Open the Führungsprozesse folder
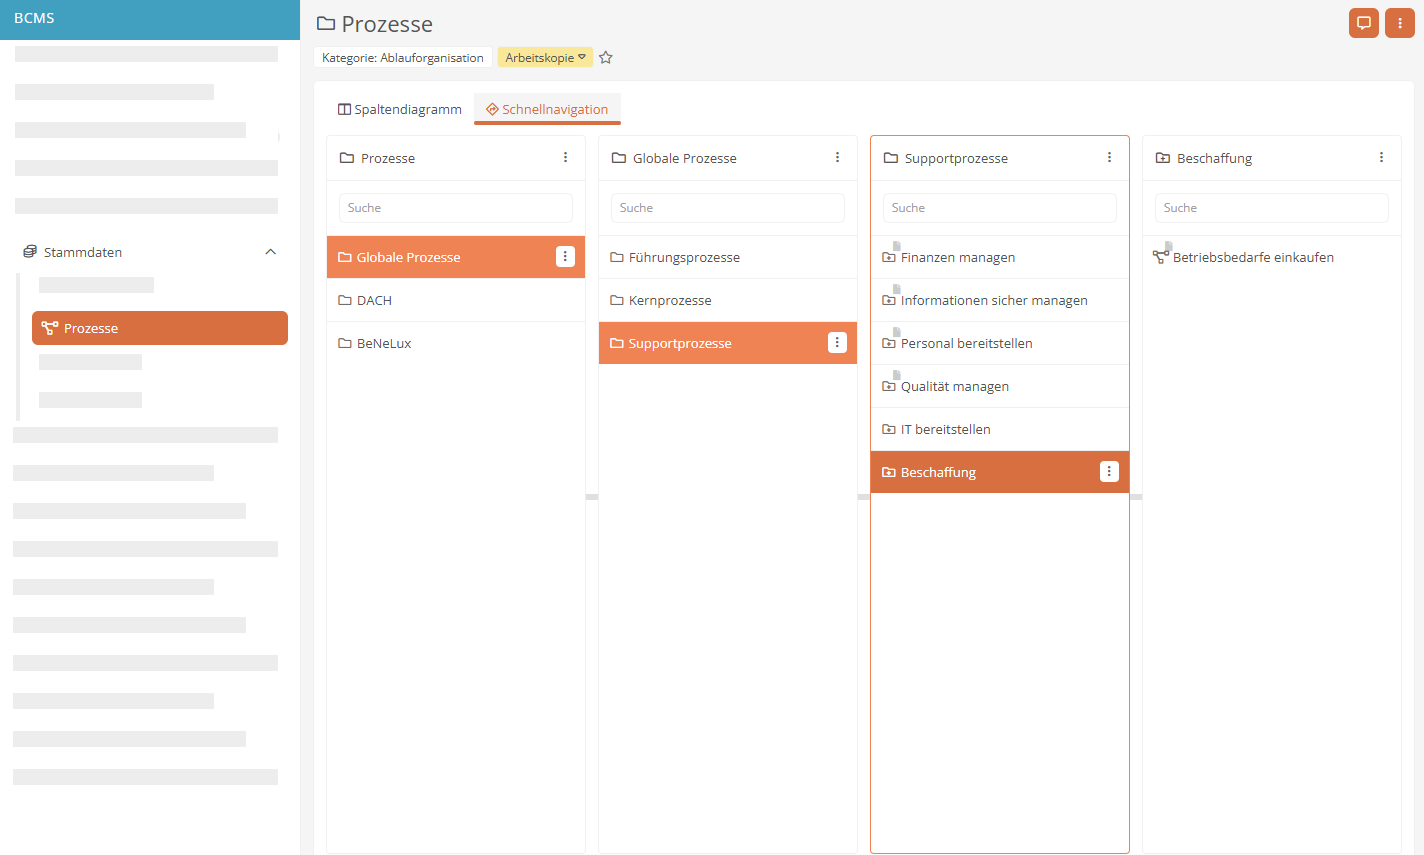The image size is (1424, 855). [x=728, y=257]
